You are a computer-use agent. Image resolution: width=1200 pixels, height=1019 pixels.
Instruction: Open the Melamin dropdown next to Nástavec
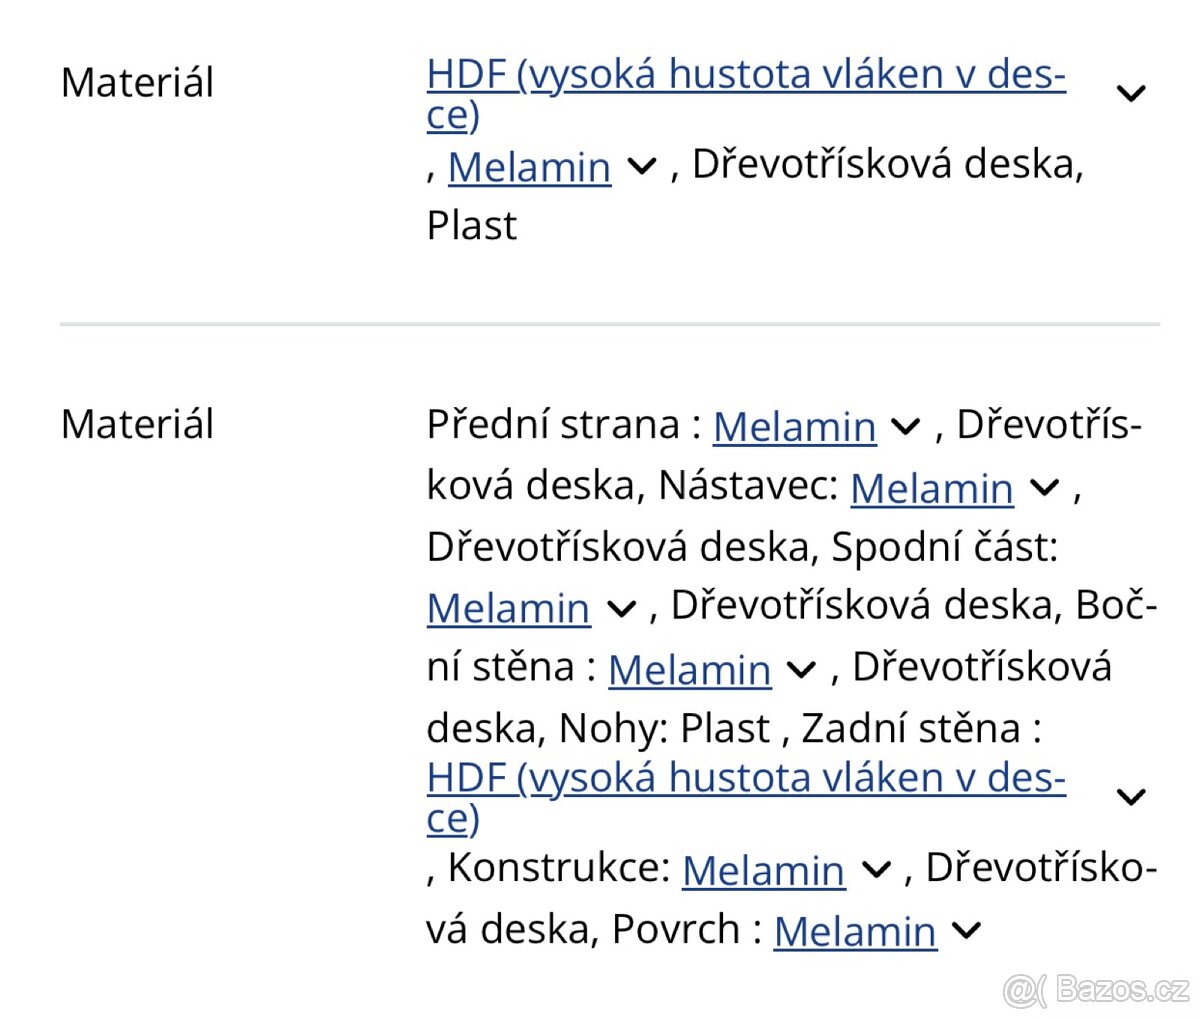tap(1044, 488)
